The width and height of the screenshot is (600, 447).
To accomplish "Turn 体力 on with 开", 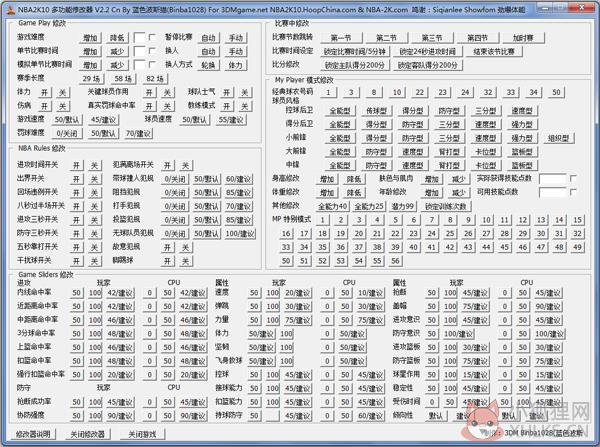I will (45, 93).
